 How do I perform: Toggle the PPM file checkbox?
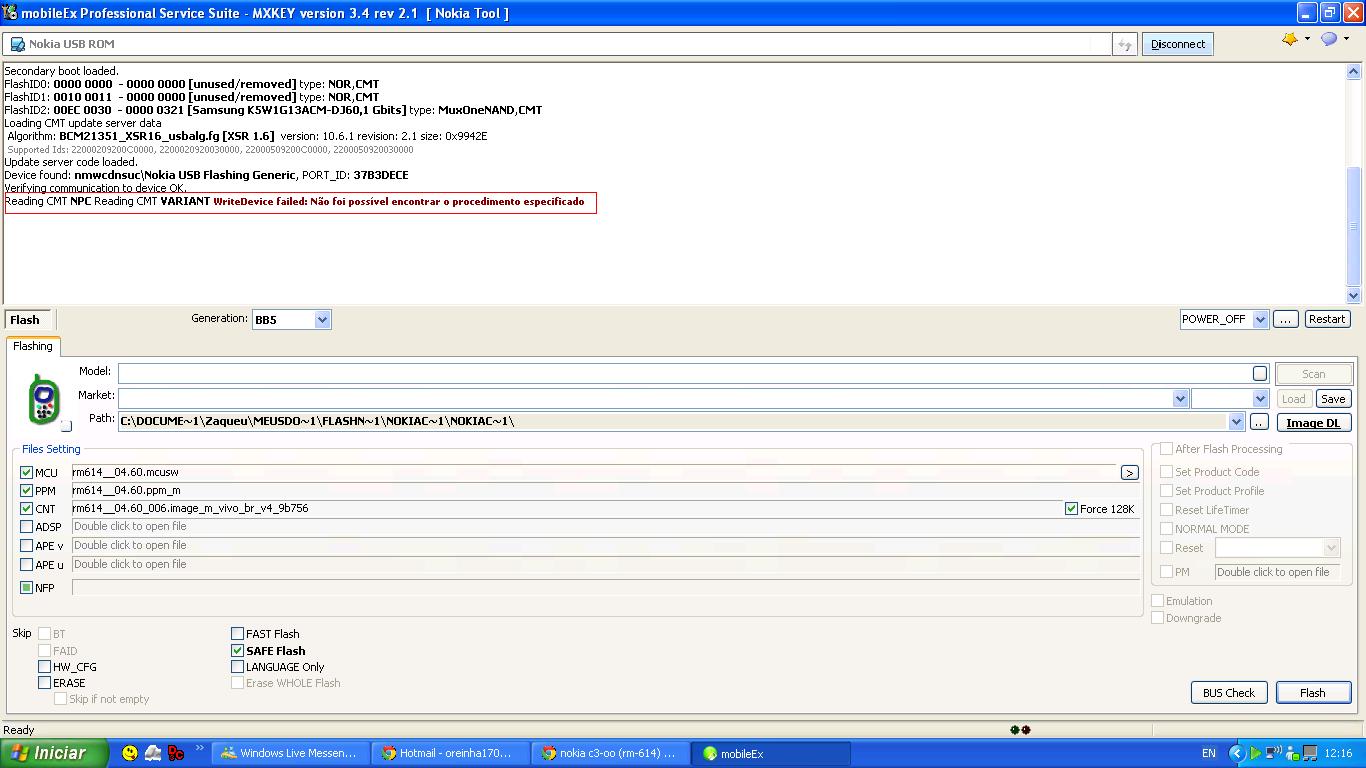[27, 491]
